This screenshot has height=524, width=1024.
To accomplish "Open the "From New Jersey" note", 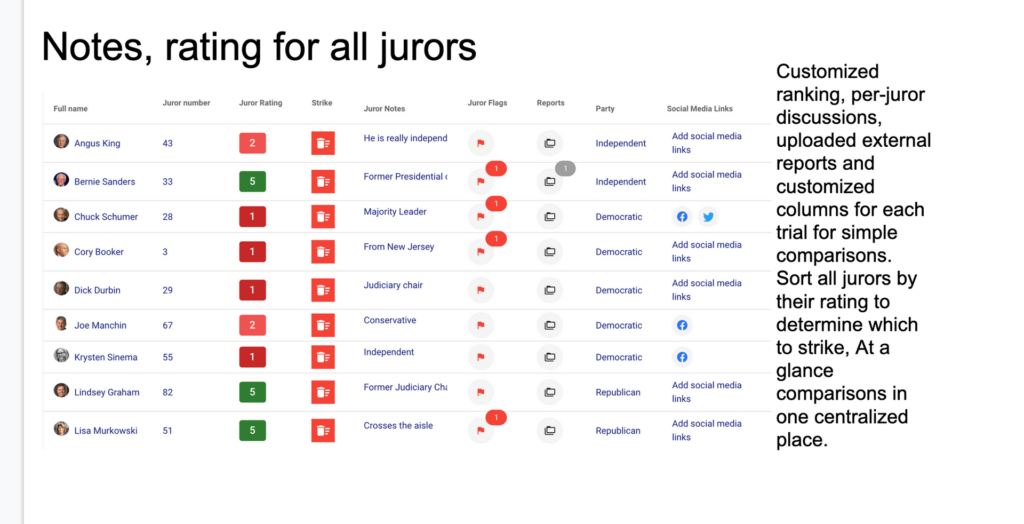I will [x=399, y=247].
